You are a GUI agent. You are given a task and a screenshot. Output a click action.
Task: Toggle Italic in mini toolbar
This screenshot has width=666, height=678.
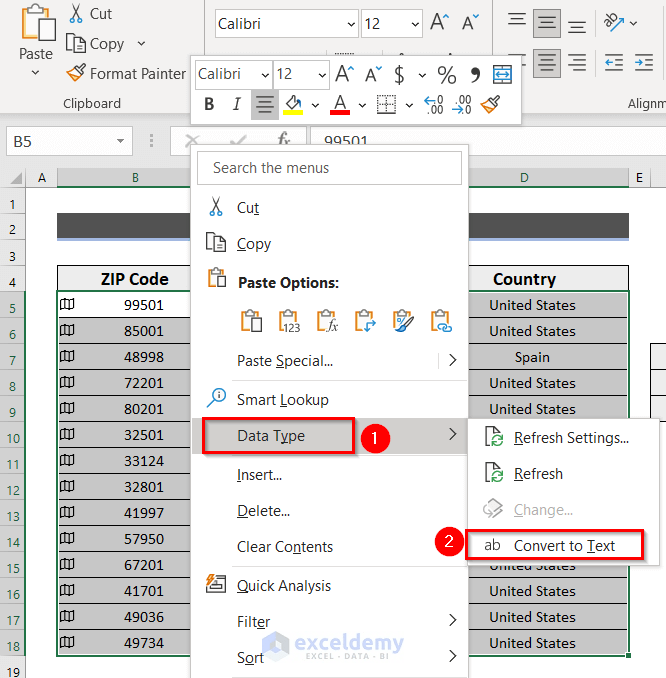coord(237,104)
